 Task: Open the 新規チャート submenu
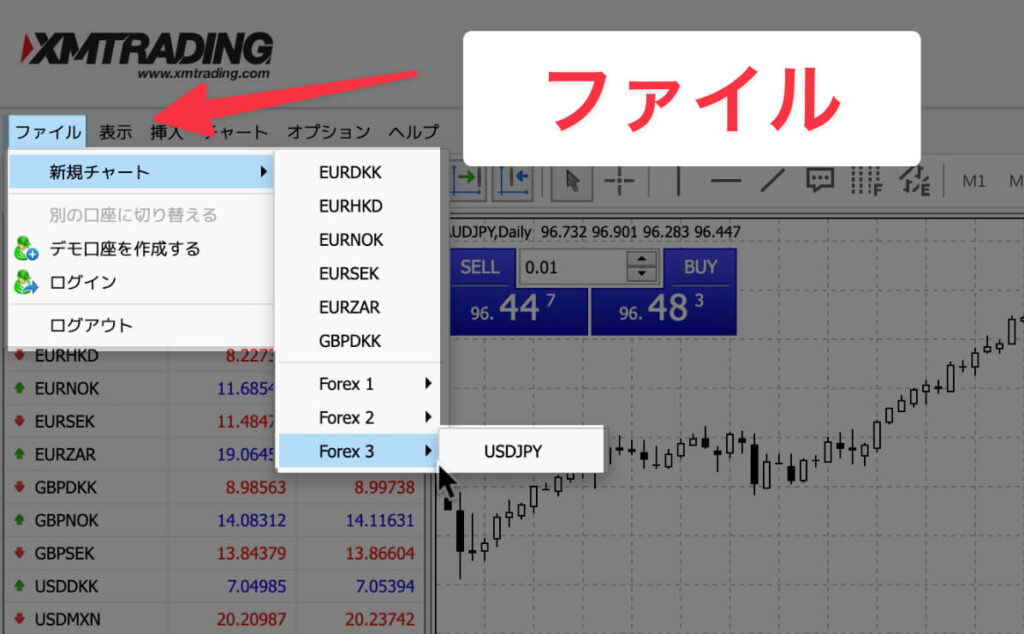(140, 172)
